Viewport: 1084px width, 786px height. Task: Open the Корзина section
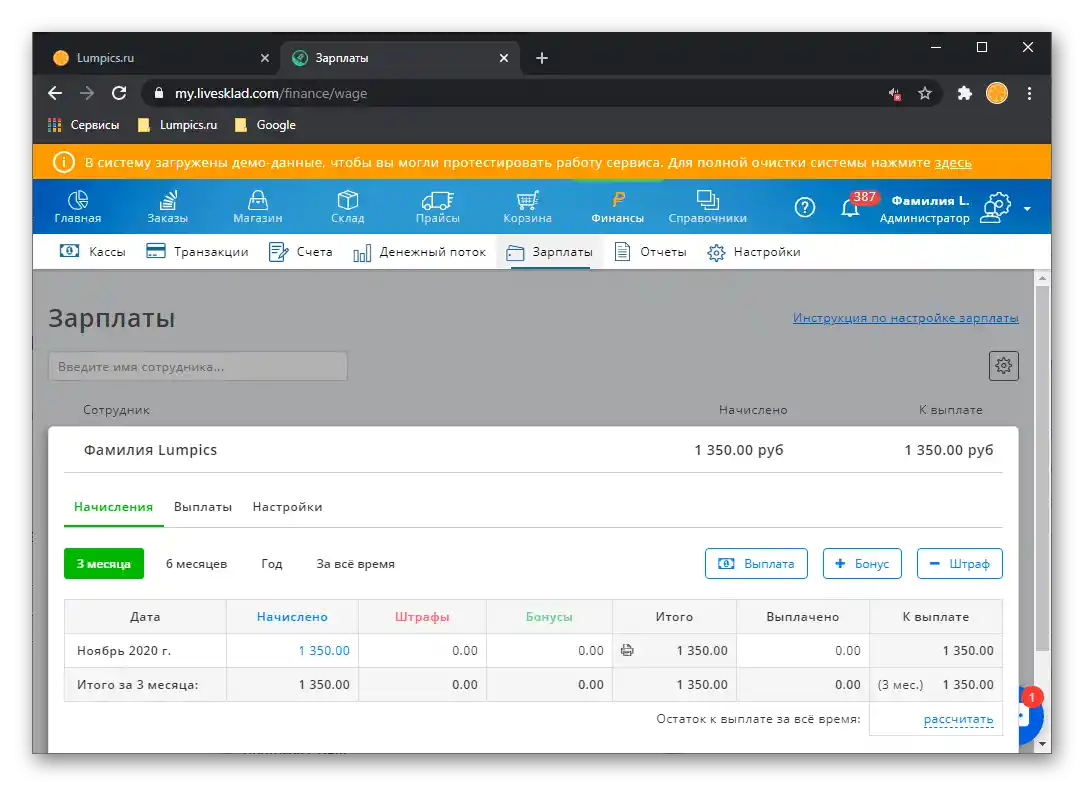coord(527,206)
